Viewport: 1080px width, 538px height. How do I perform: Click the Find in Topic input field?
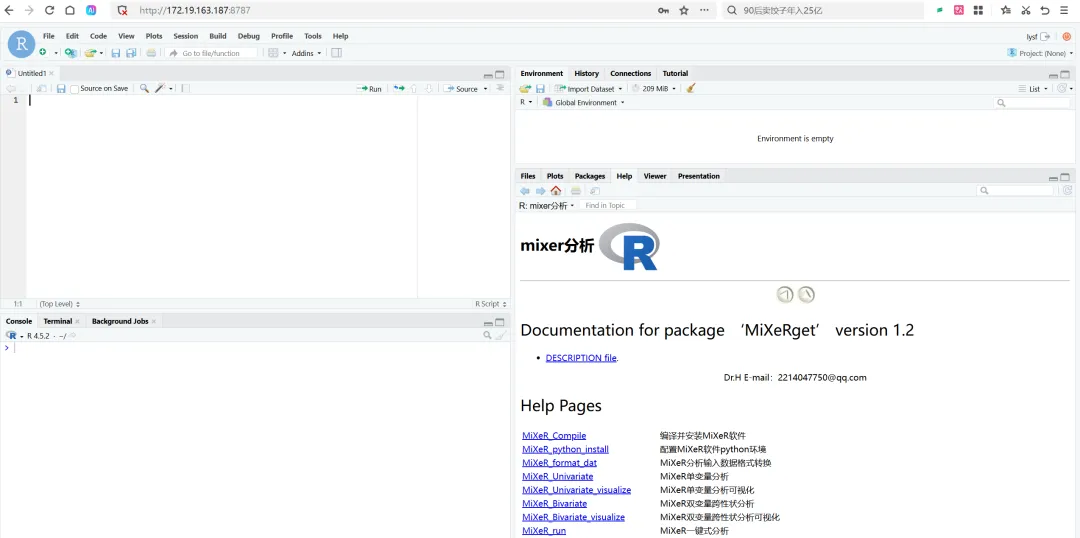[x=607, y=205]
